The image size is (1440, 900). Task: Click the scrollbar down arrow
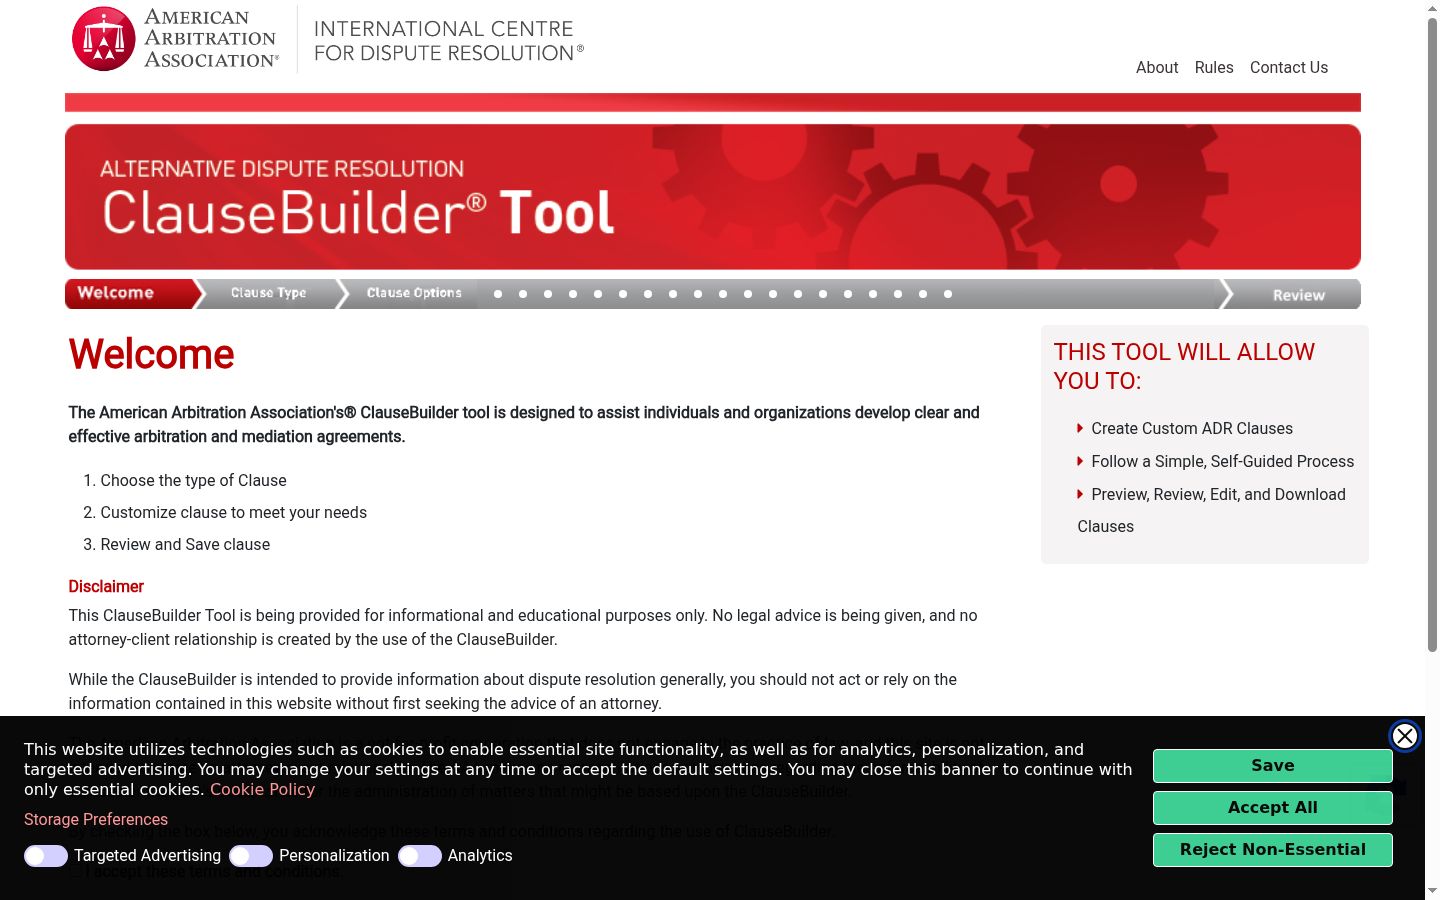click(1432, 891)
